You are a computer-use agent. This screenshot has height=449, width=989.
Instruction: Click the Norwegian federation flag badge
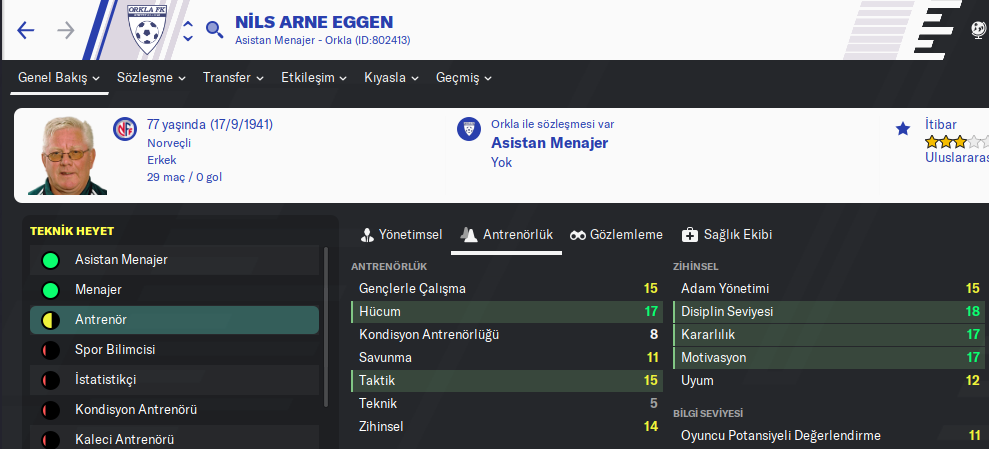click(125, 130)
